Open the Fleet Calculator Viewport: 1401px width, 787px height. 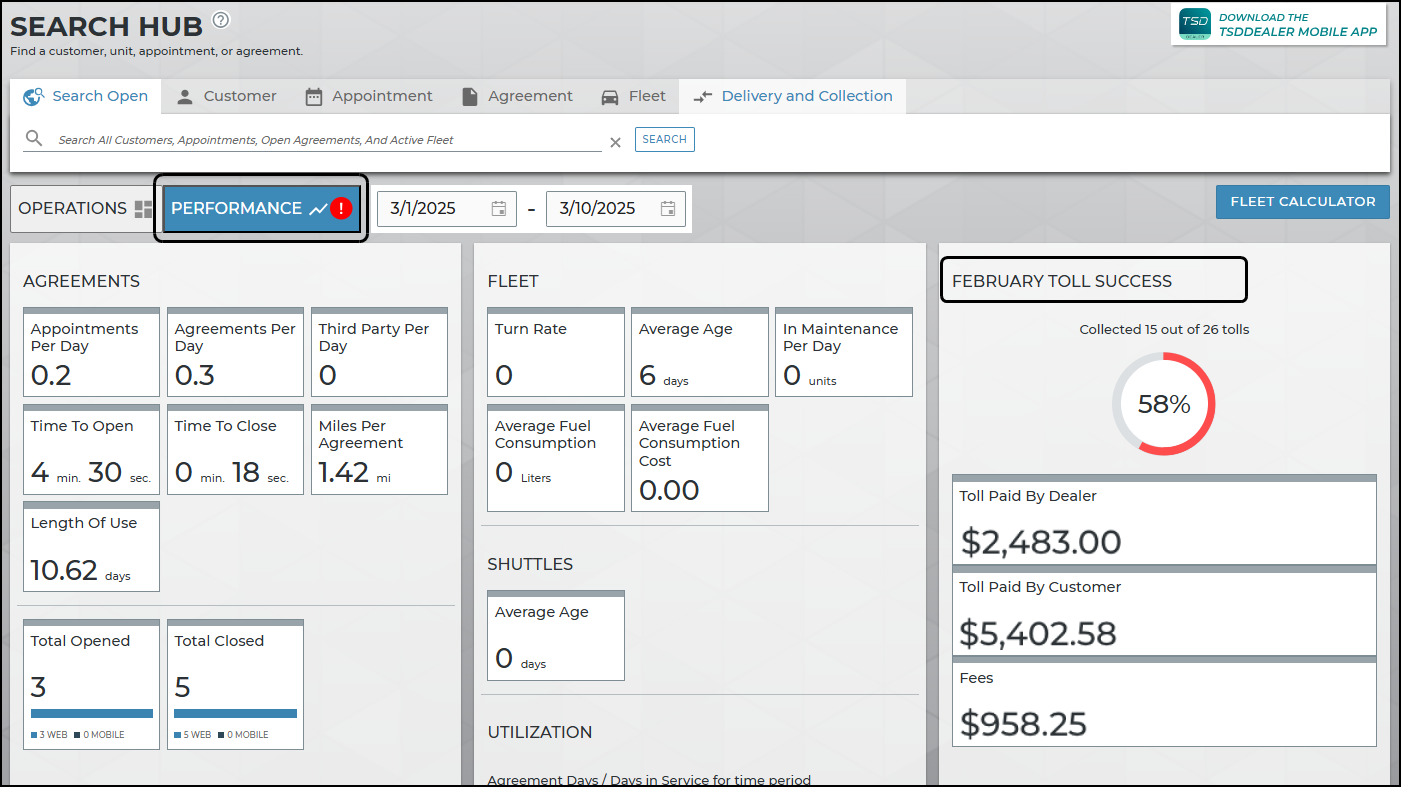click(x=1302, y=201)
